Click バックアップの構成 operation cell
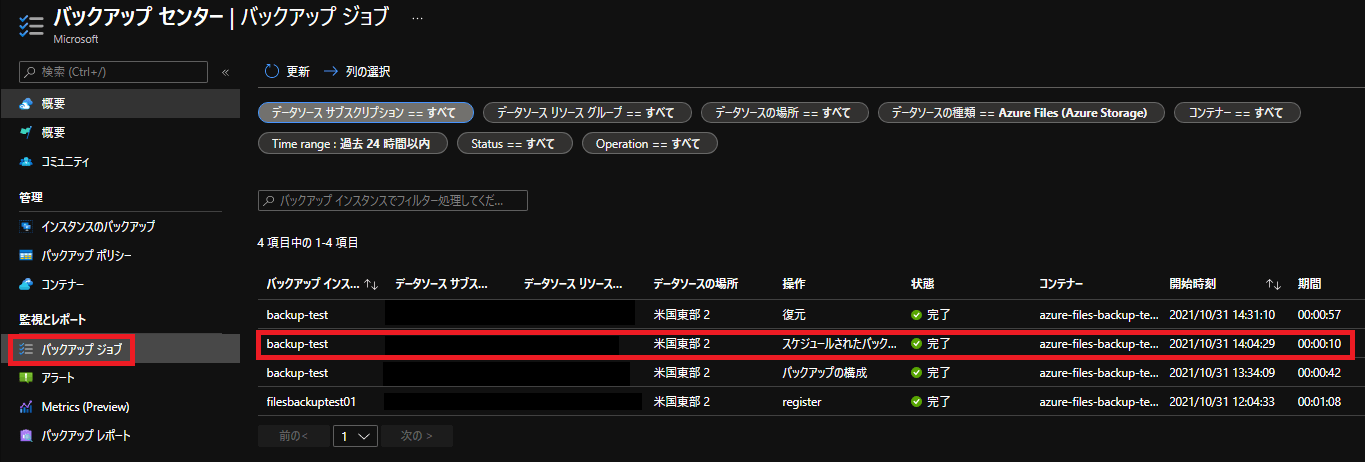 [825, 373]
